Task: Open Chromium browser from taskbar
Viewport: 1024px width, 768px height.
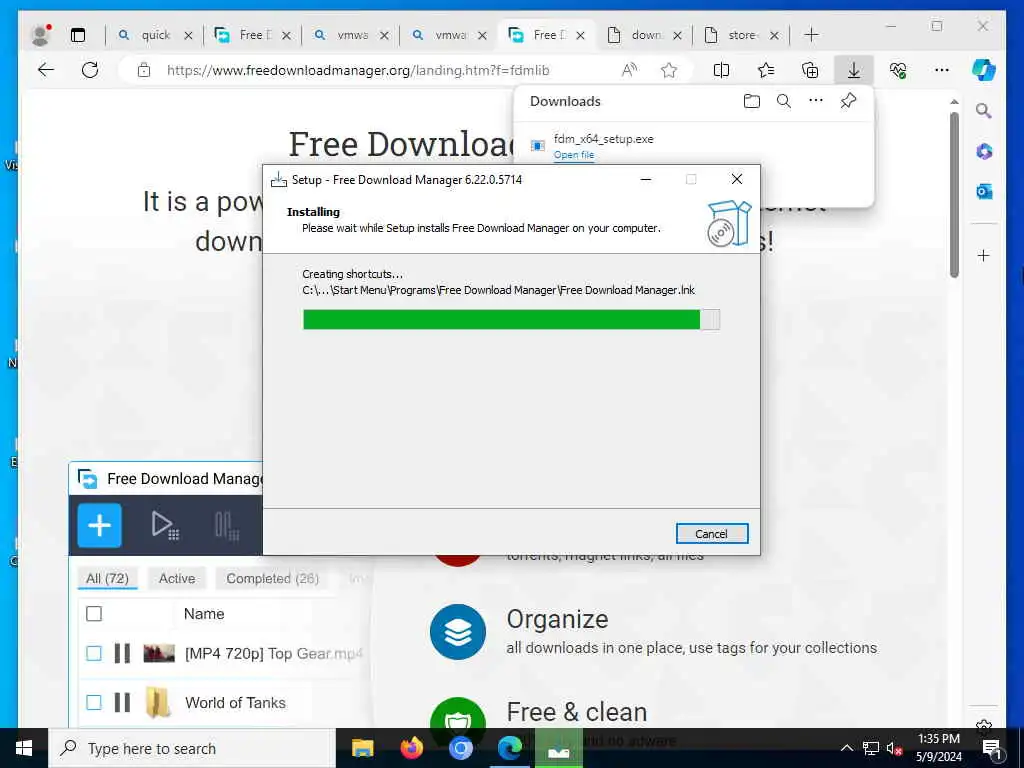Action: pyautogui.click(x=460, y=748)
